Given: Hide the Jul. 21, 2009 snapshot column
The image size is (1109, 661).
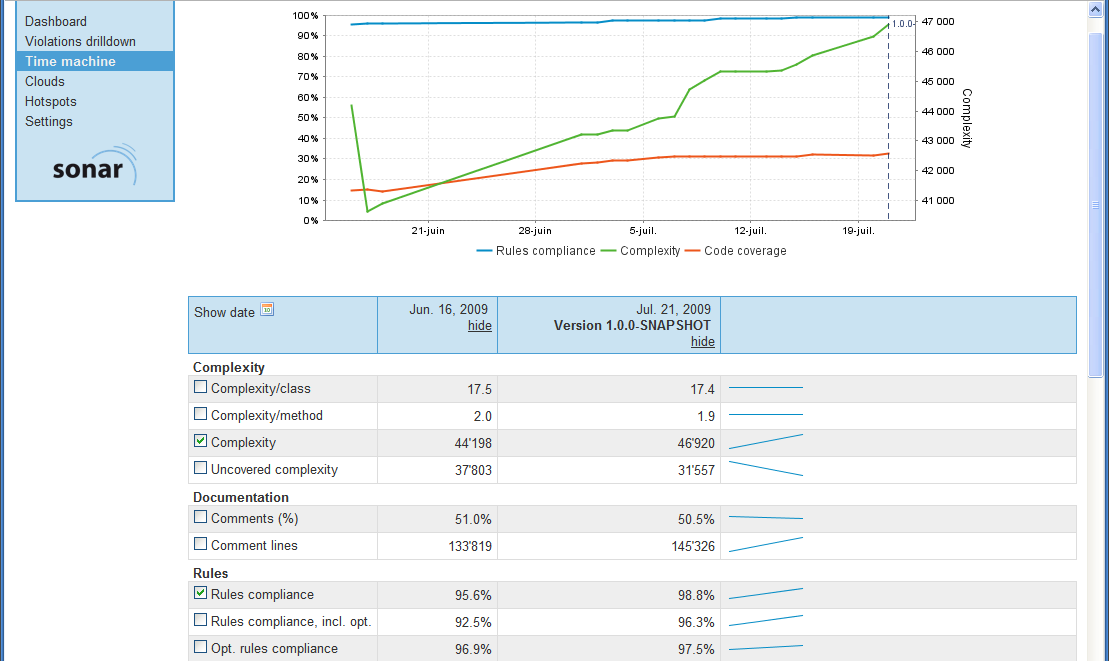Looking at the screenshot, I should point(702,342).
